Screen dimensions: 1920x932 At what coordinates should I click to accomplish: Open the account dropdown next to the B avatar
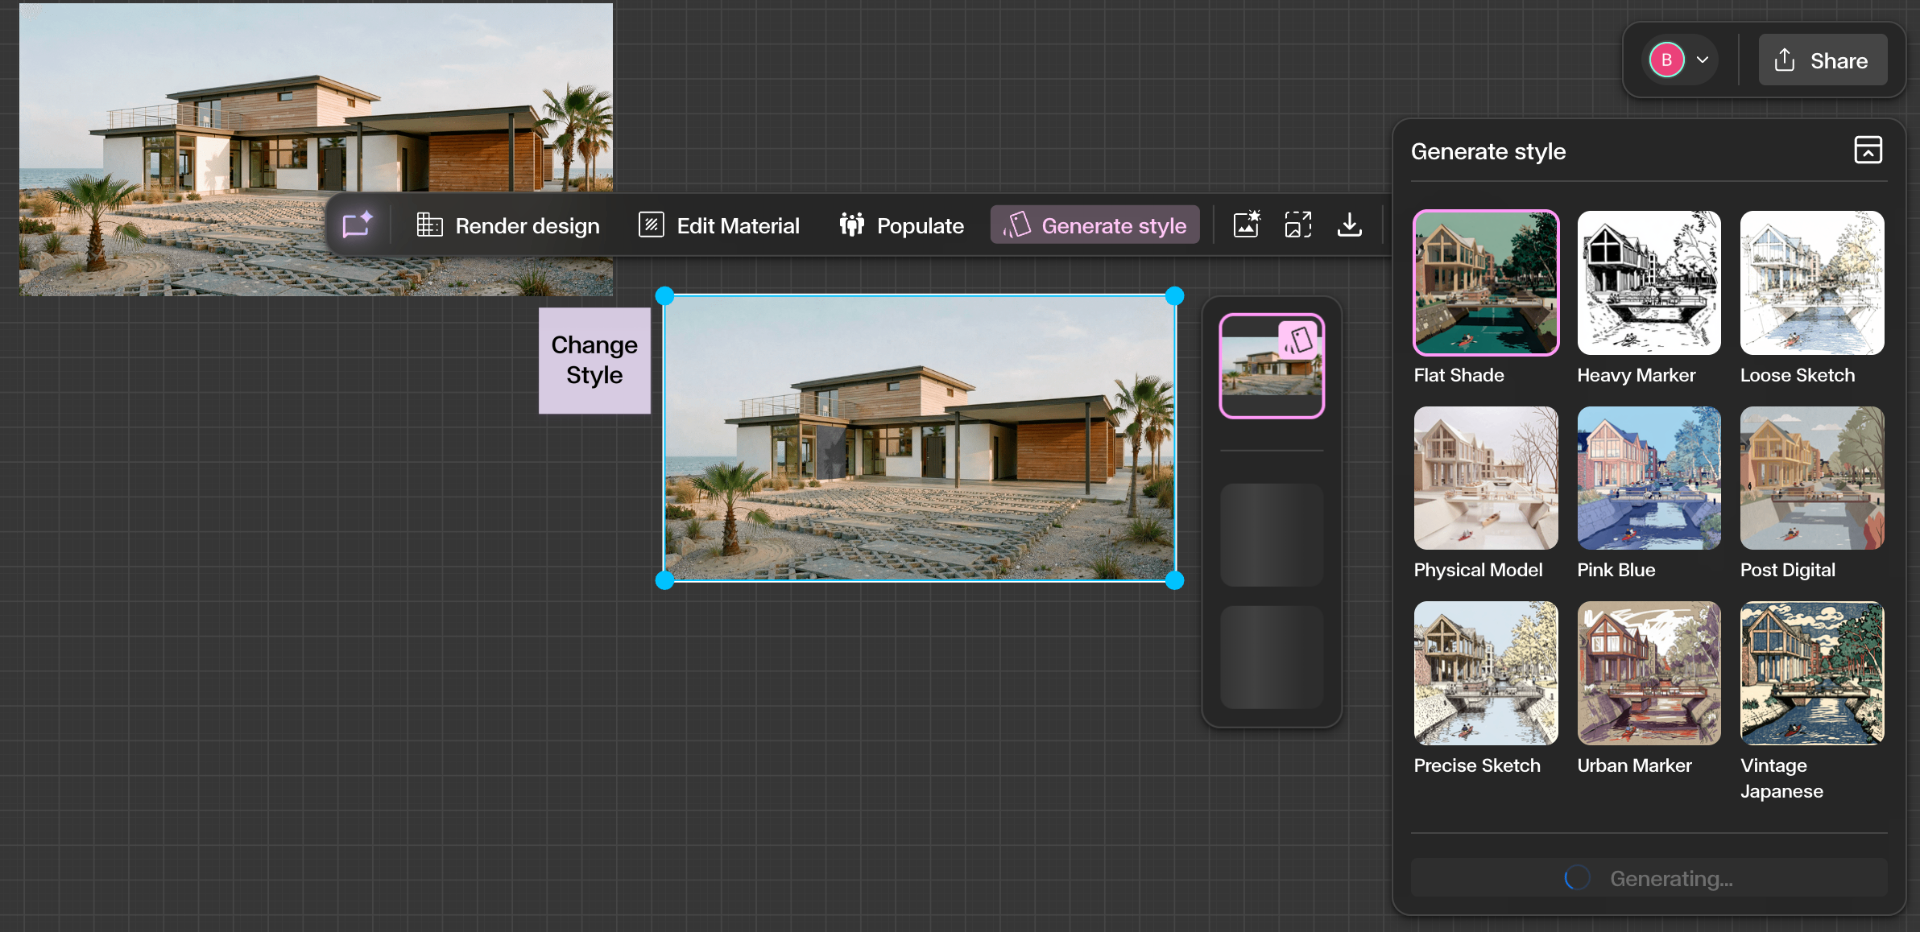[x=1701, y=60]
